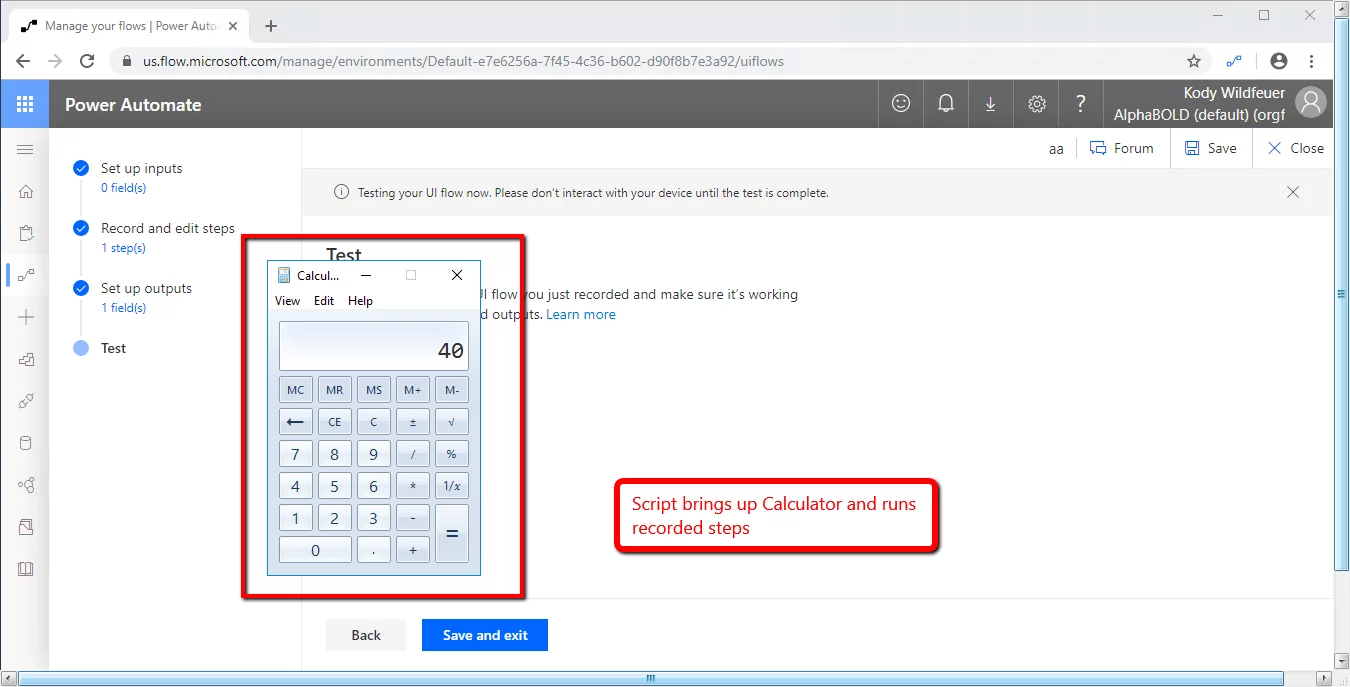This screenshot has height=687, width=1350.
Task: Click the MR memory recall key
Action: pyautogui.click(x=335, y=390)
